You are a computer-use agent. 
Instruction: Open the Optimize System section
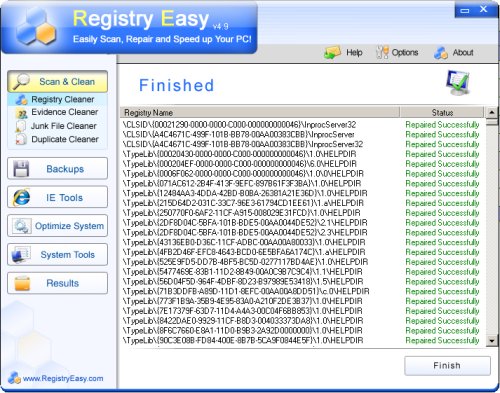click(57, 226)
